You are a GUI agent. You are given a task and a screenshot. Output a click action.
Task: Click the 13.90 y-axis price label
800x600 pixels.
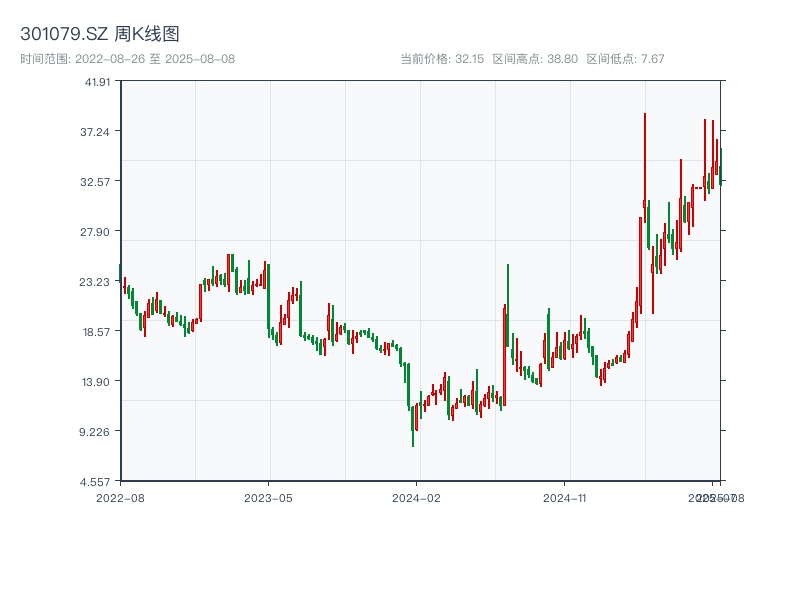[97, 382]
